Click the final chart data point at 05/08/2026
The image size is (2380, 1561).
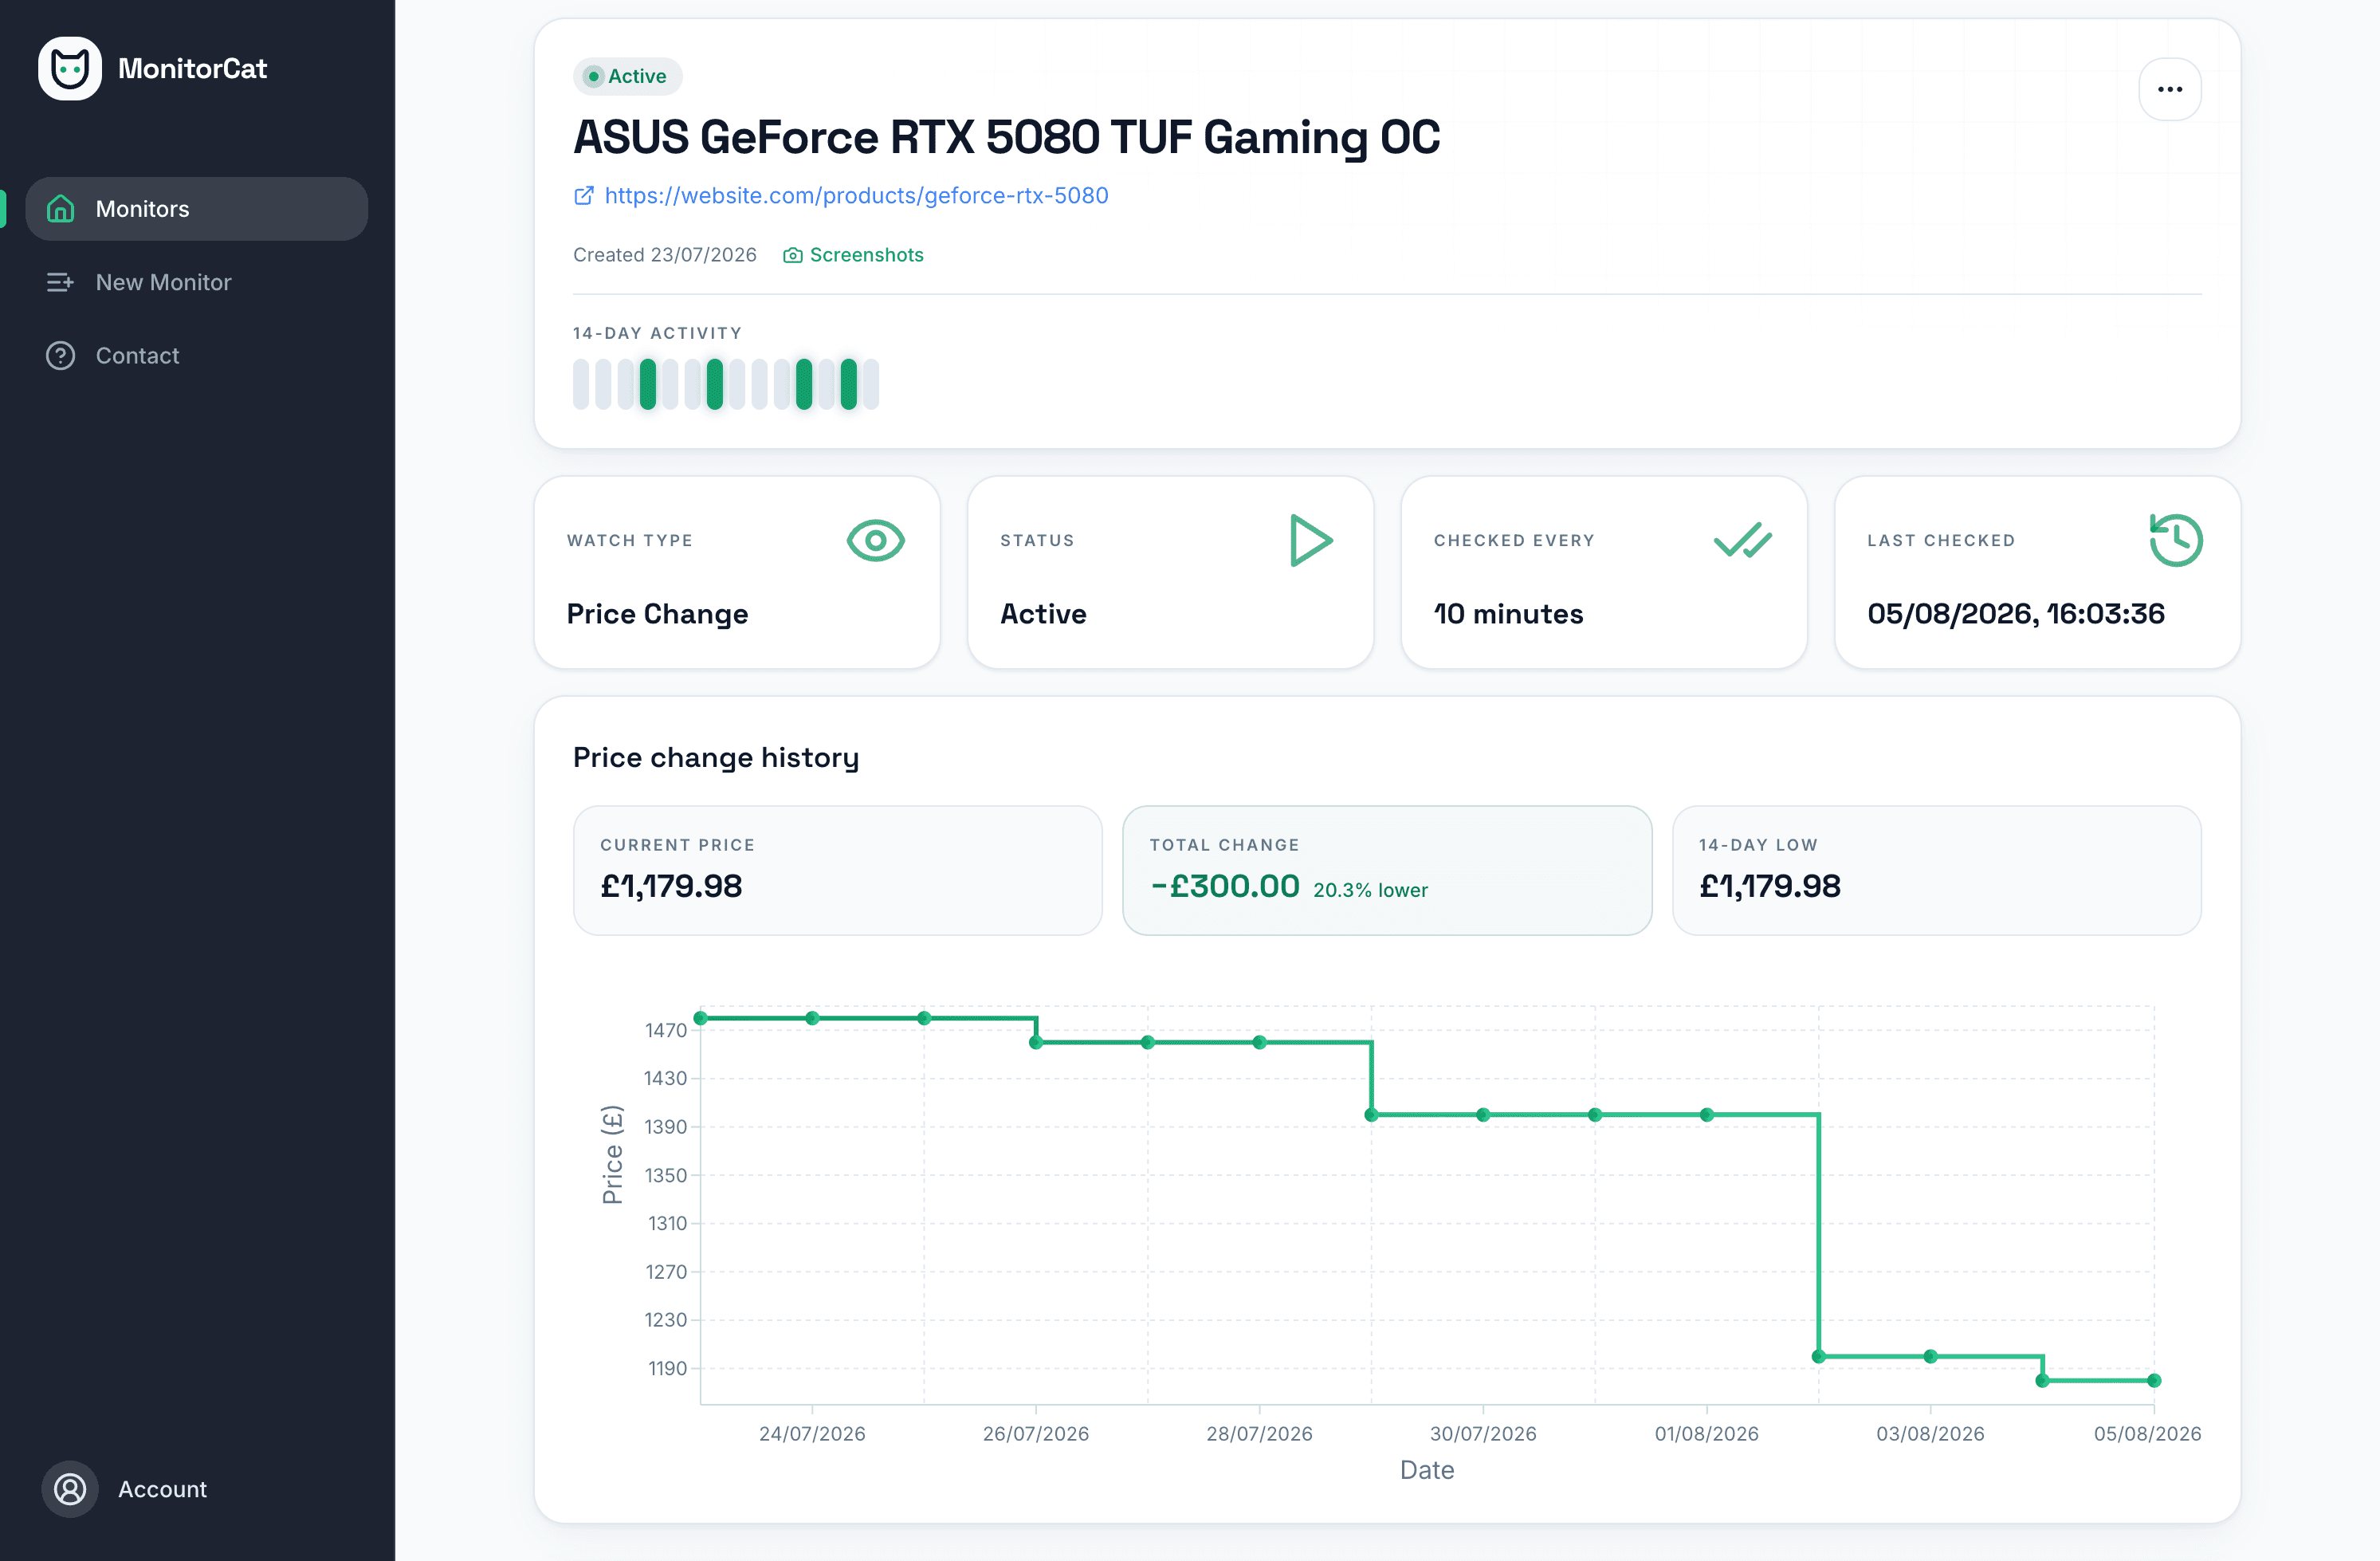point(2155,1380)
